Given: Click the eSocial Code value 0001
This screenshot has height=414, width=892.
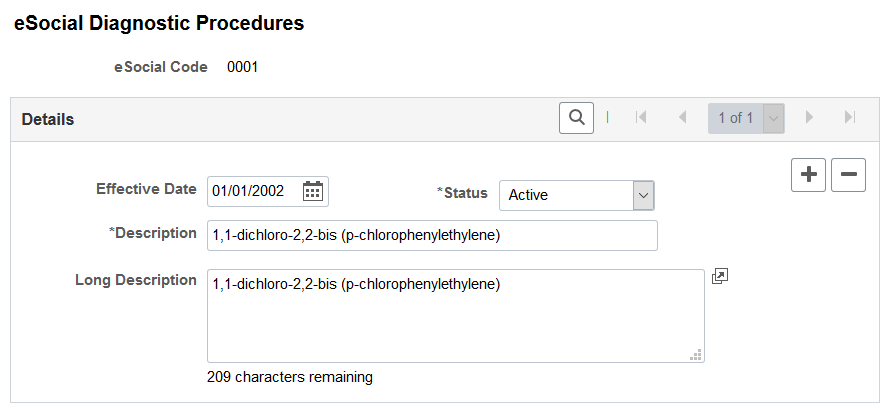Looking at the screenshot, I should (242, 67).
